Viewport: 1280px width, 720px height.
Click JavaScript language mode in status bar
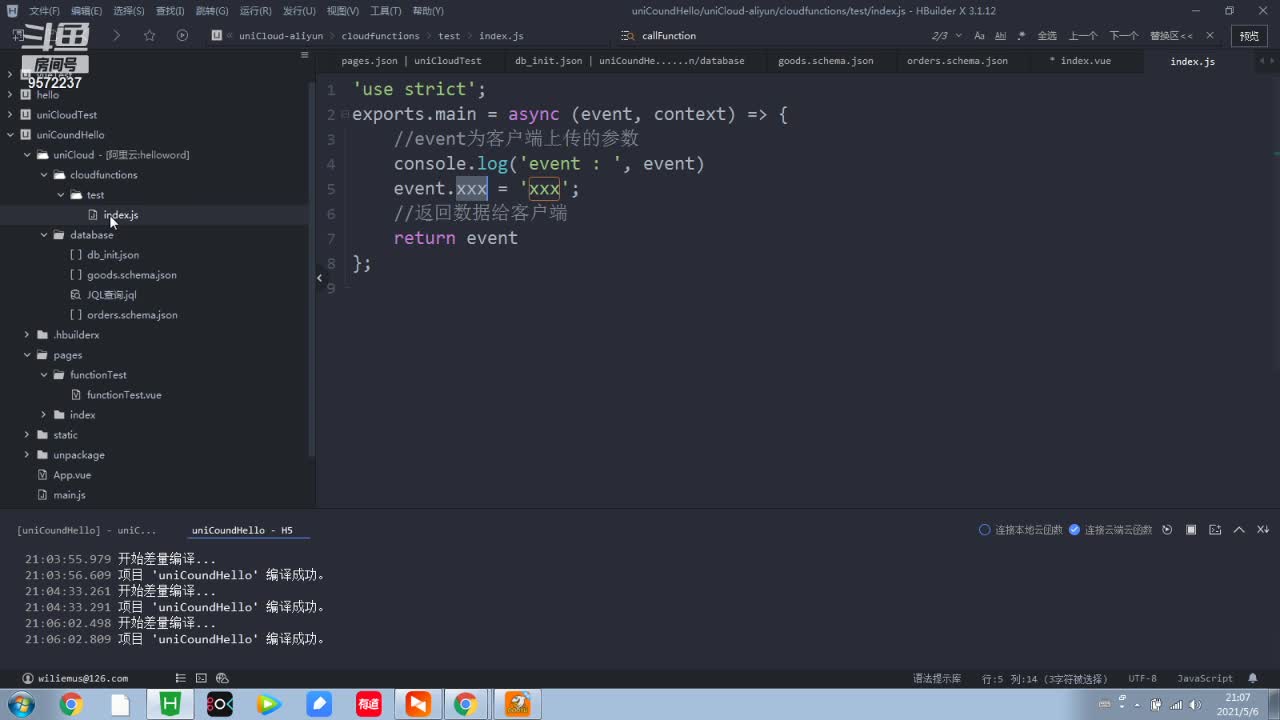coord(1205,678)
